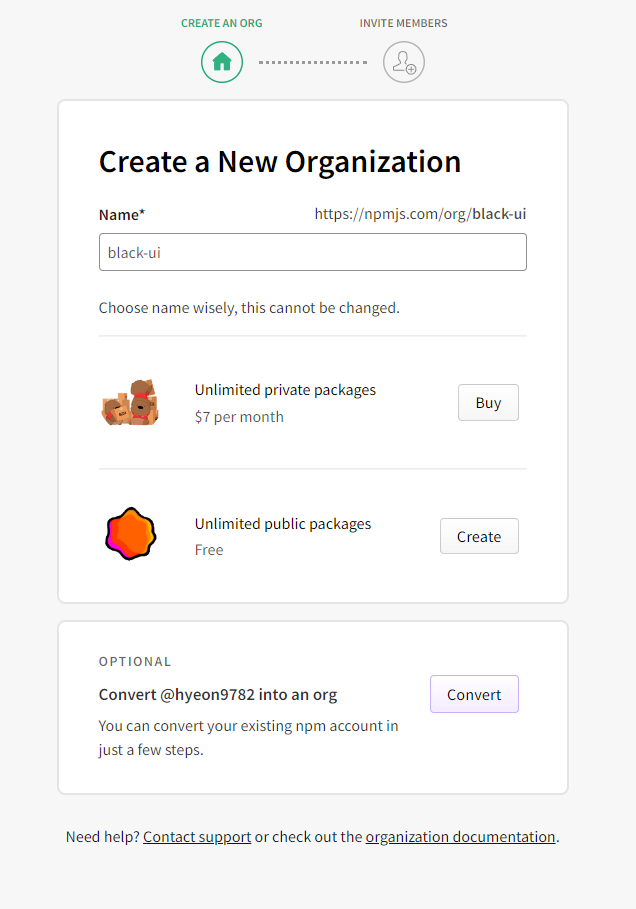Select the INVITE MEMBERS step label
The height and width of the screenshot is (909, 636).
[x=404, y=23]
